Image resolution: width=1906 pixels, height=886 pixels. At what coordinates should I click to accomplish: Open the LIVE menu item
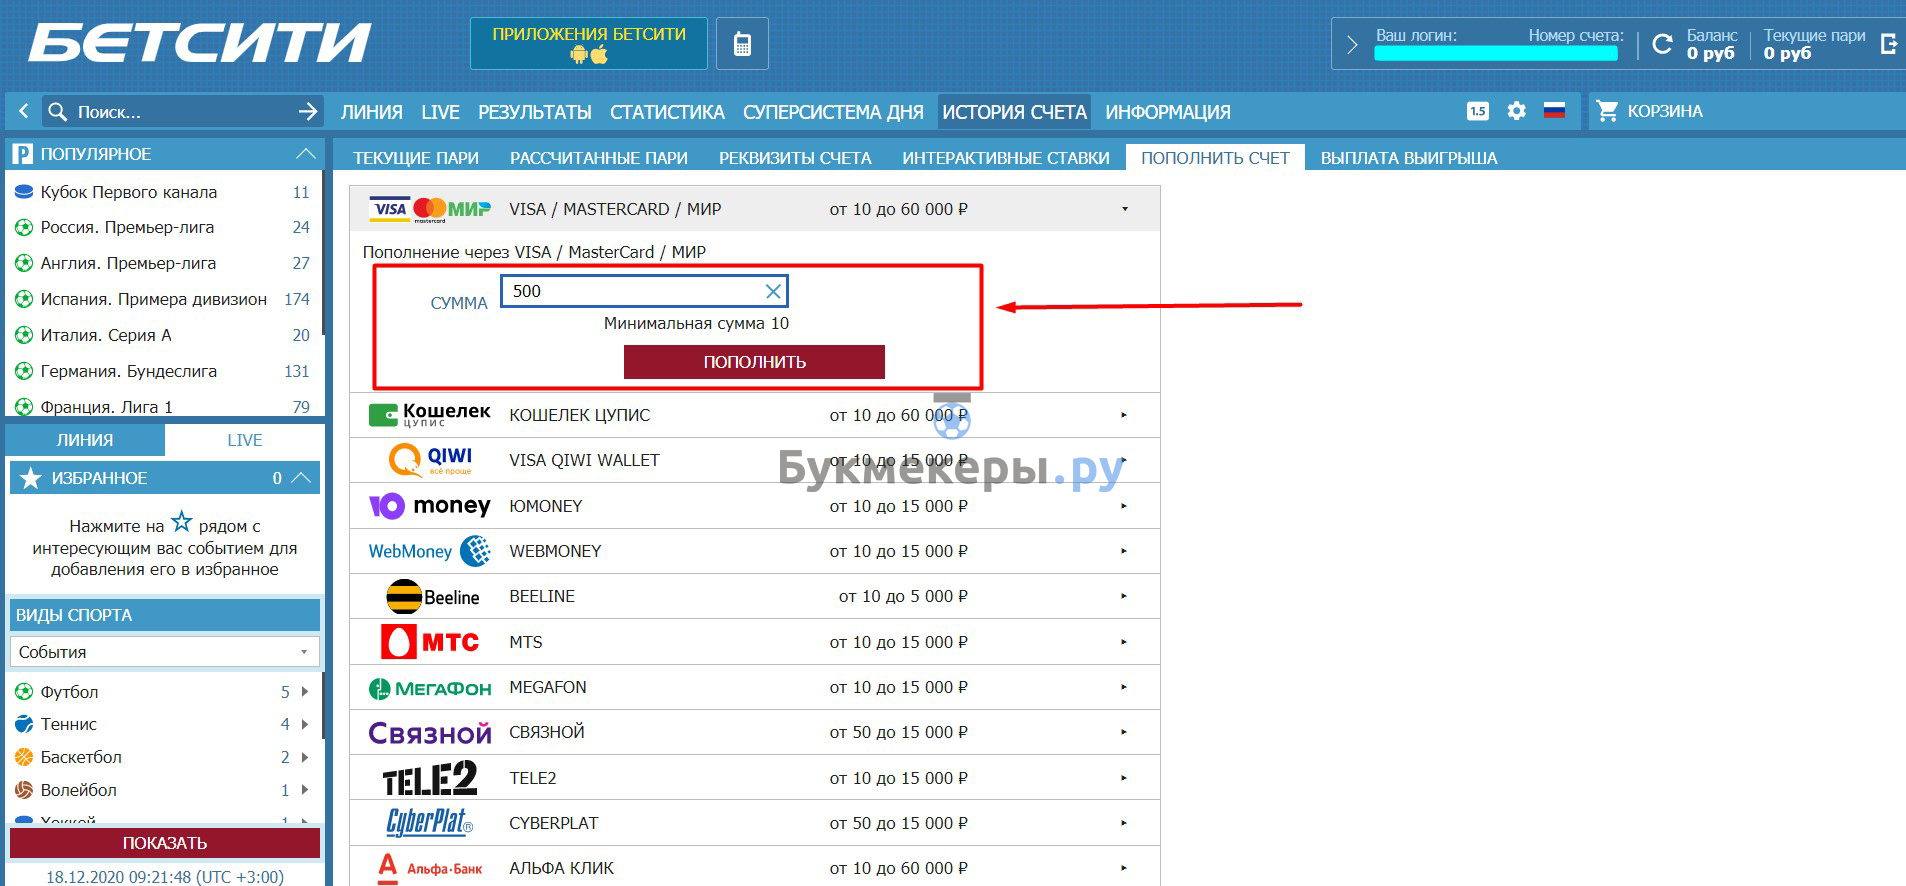pyautogui.click(x=441, y=112)
